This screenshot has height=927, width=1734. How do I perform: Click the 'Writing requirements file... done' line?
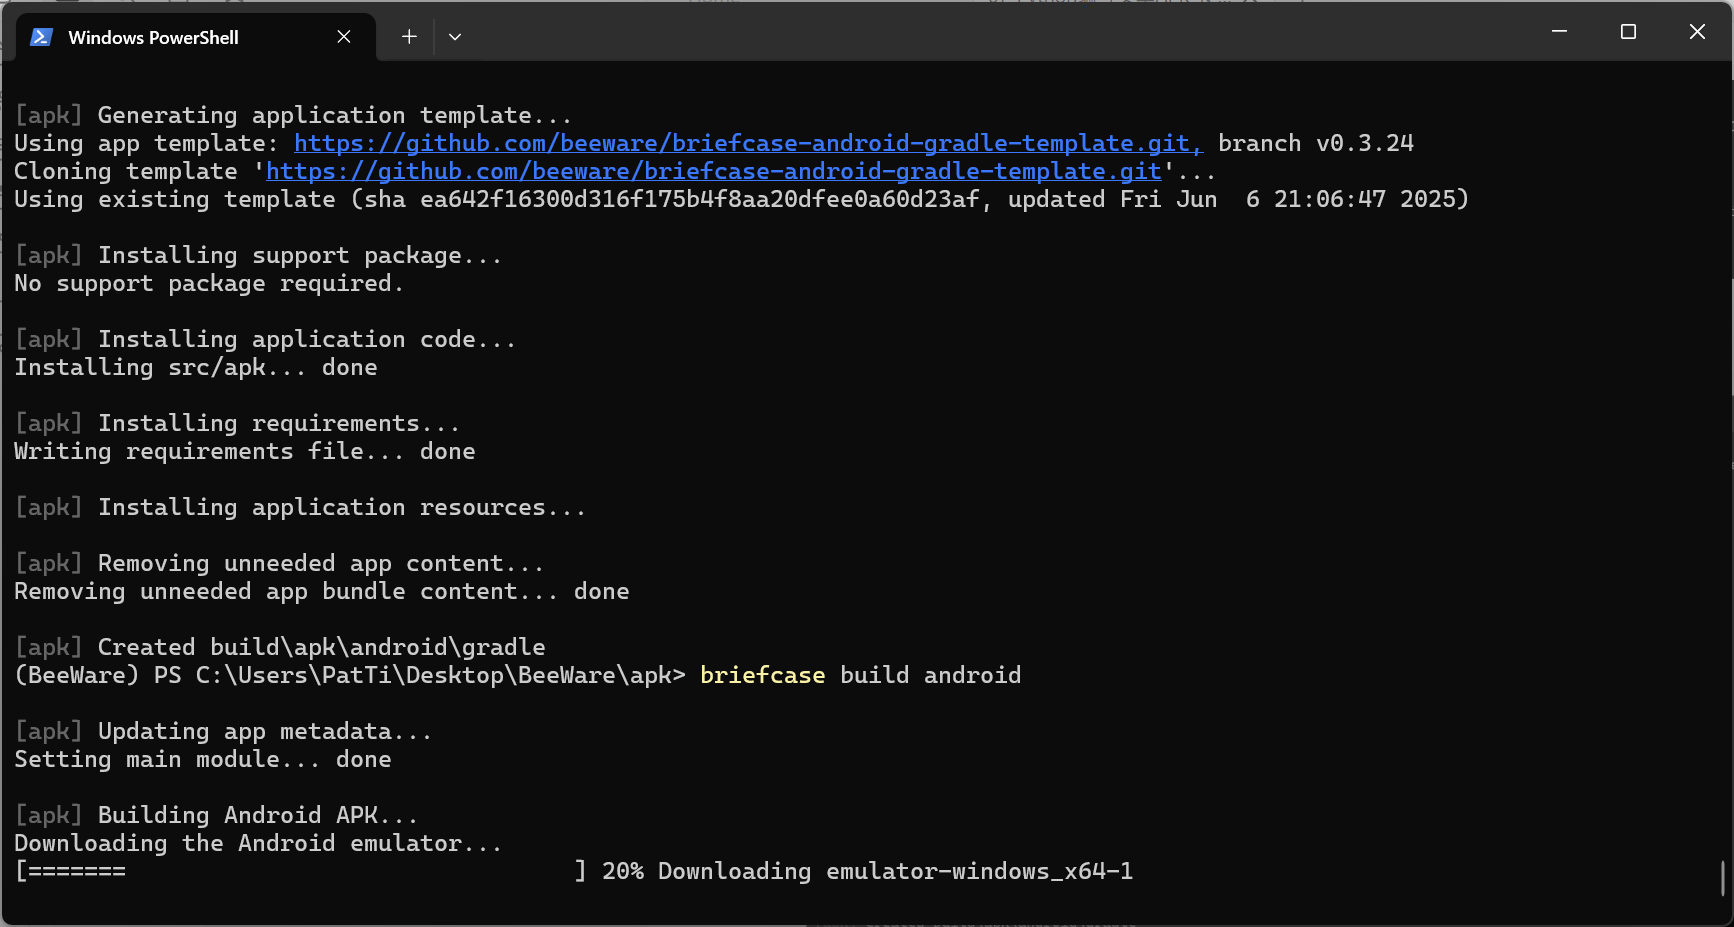coord(245,452)
